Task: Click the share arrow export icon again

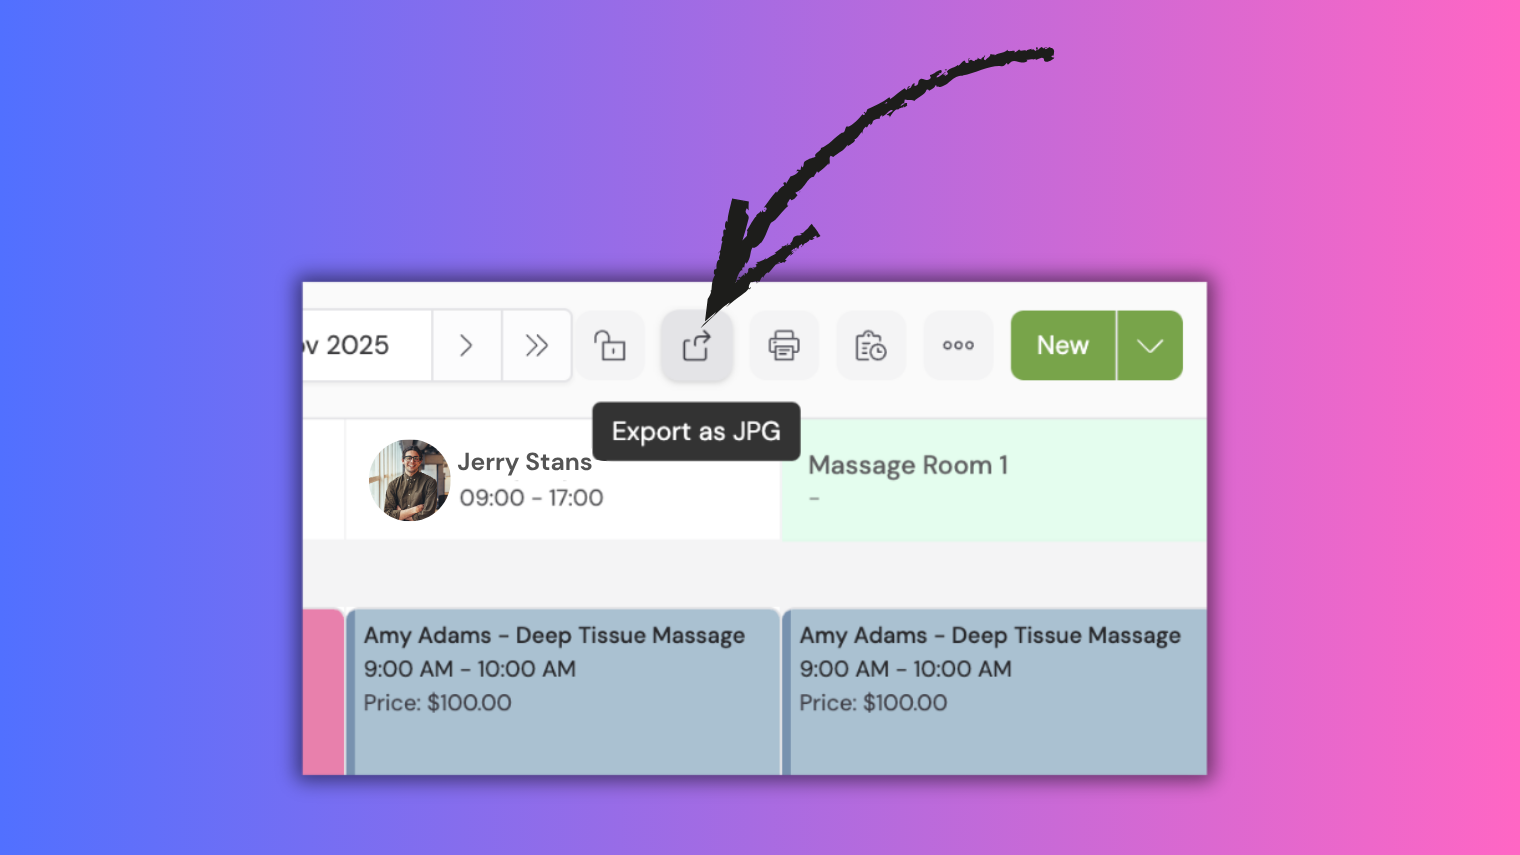Action: [x=696, y=345]
